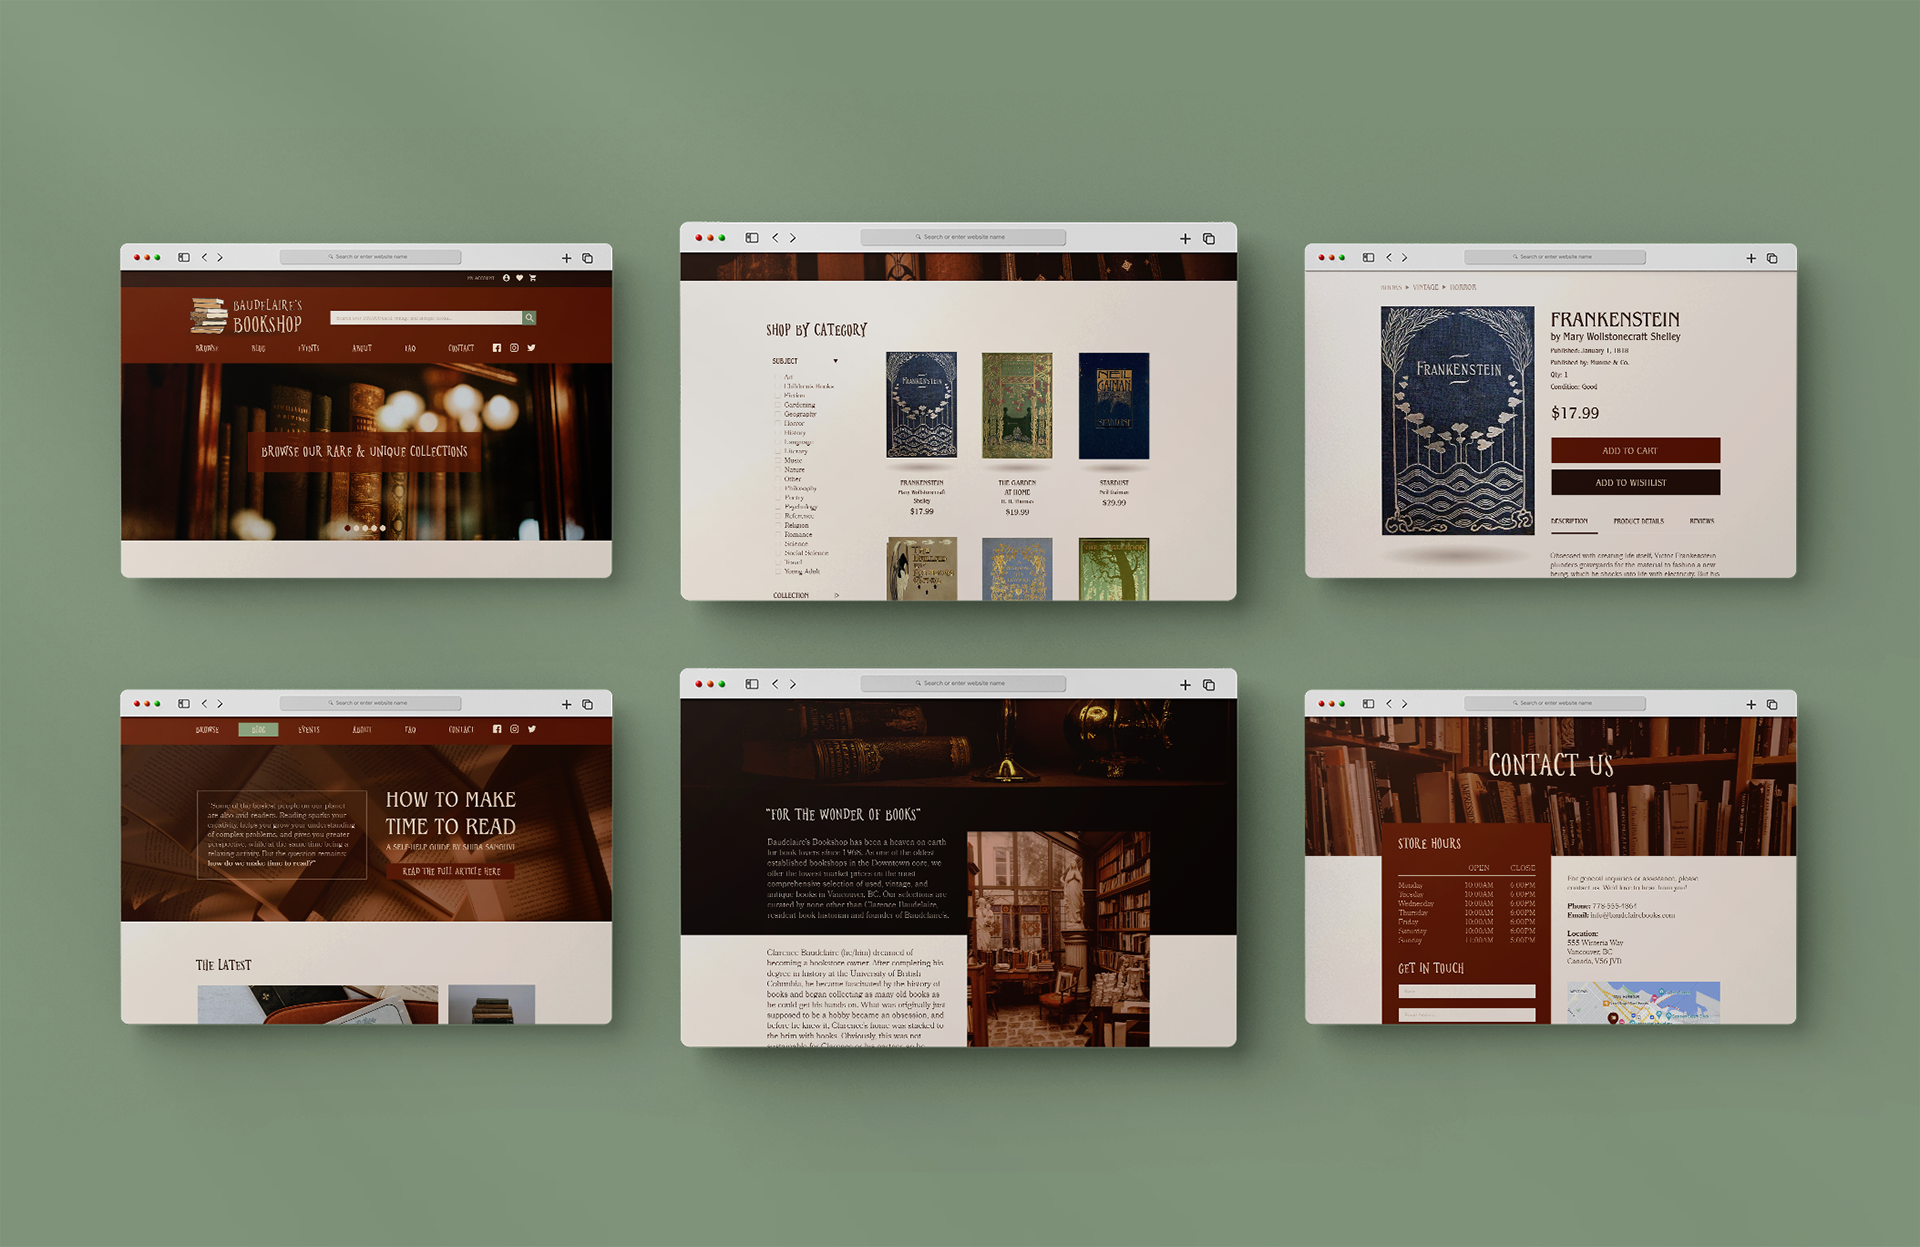1920x1247 pixels.
Task: Open Stardust book cover thumbnail
Action: pos(1113,406)
